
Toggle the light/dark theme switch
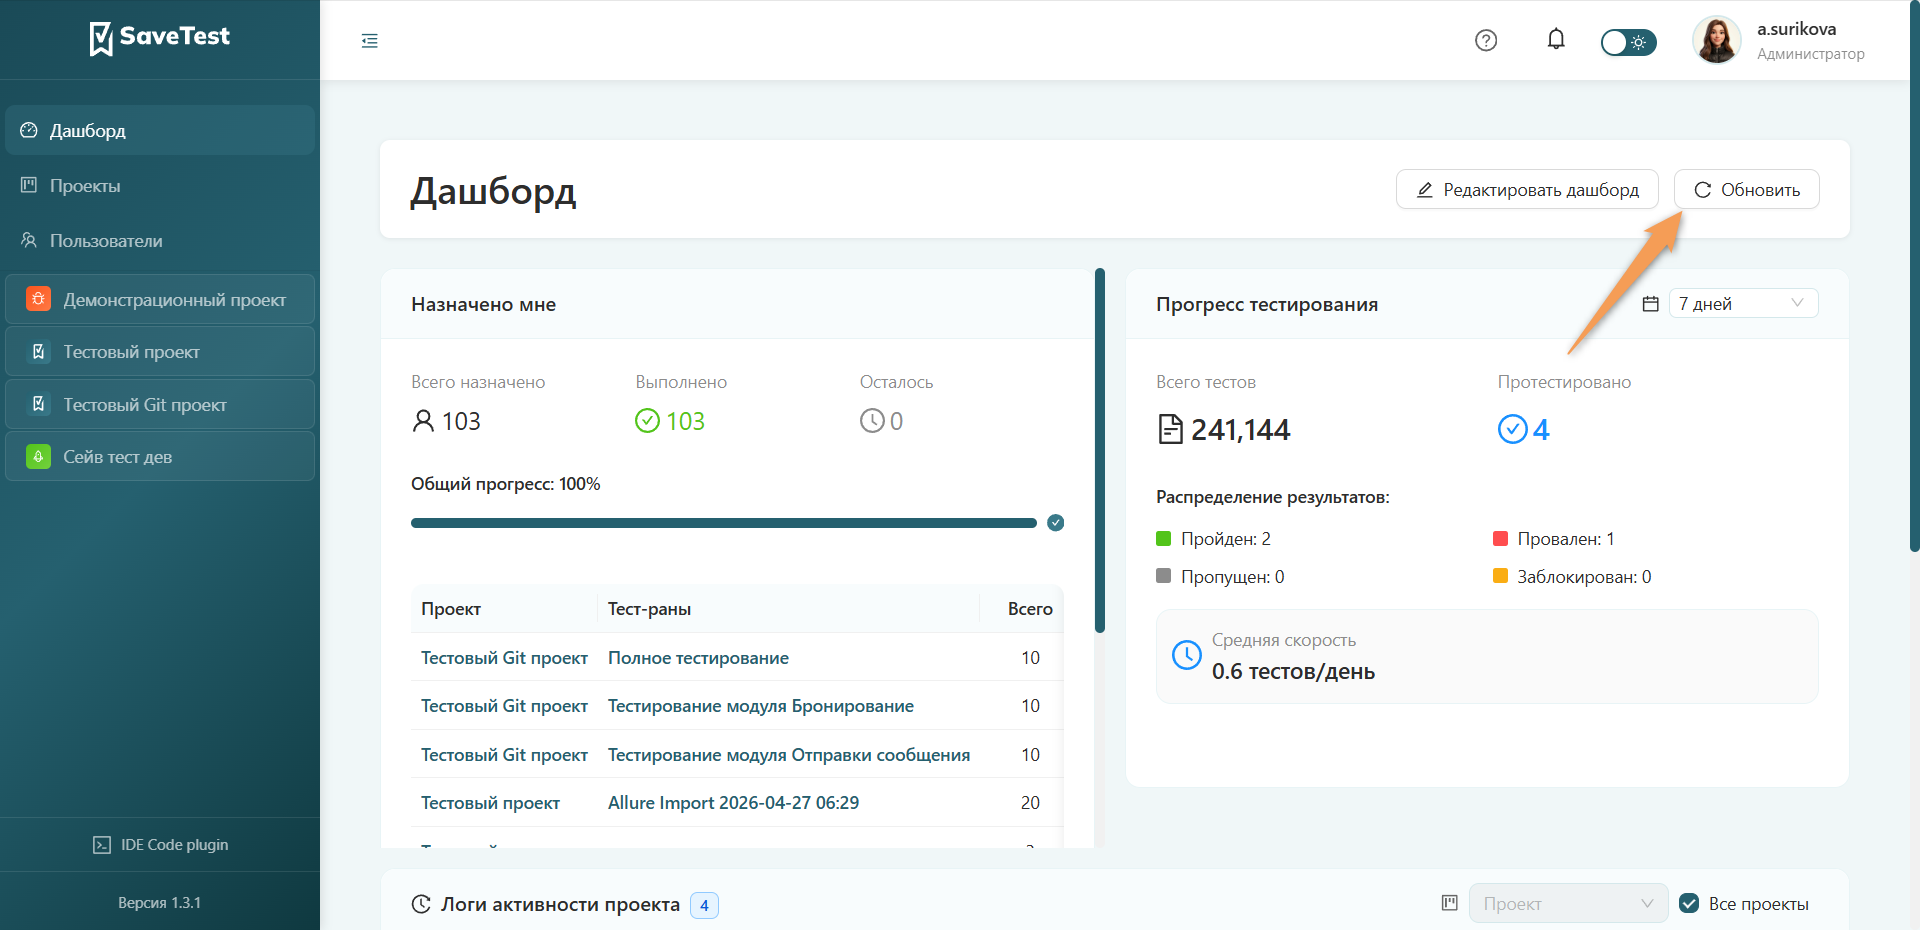coord(1628,42)
